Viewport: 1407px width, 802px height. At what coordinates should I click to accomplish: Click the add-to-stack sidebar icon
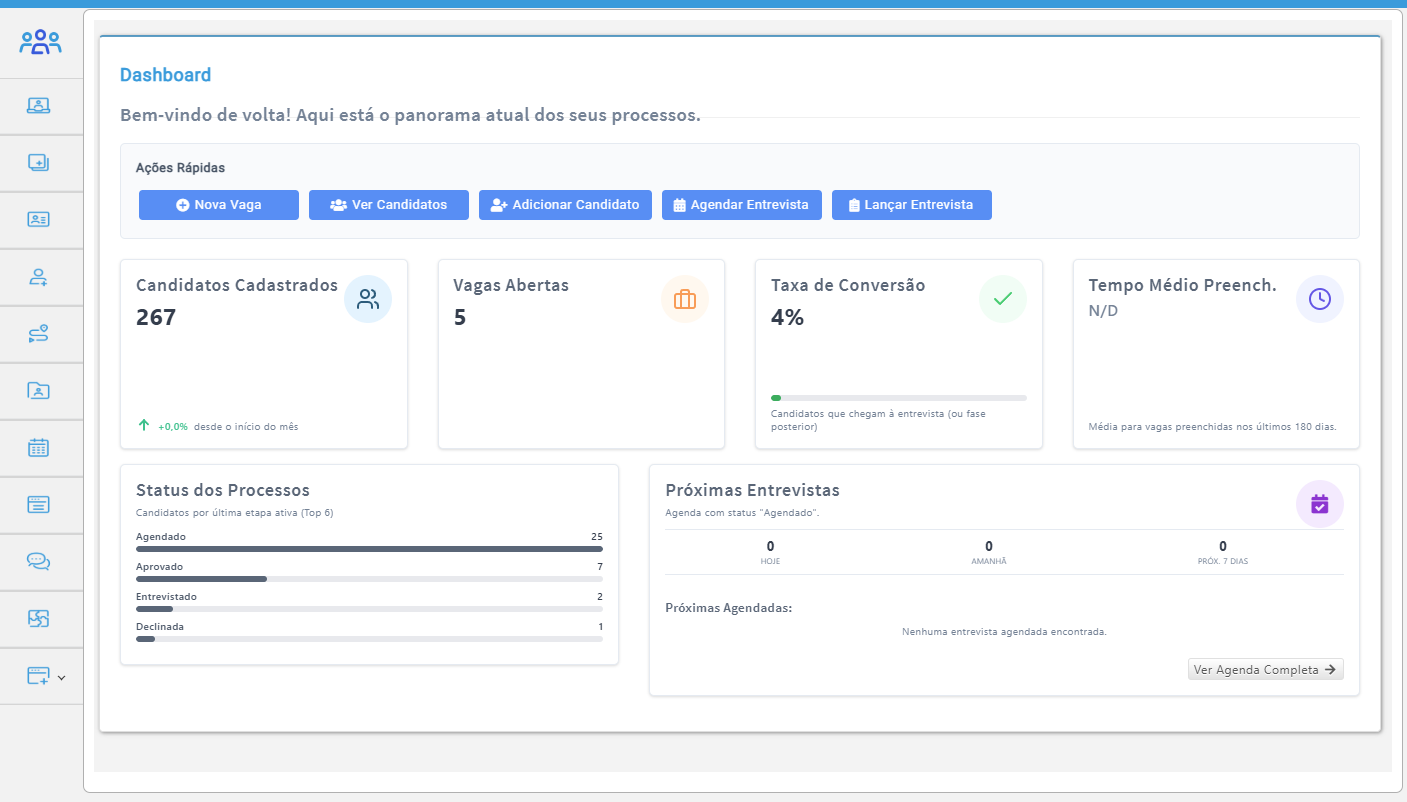click(x=39, y=163)
